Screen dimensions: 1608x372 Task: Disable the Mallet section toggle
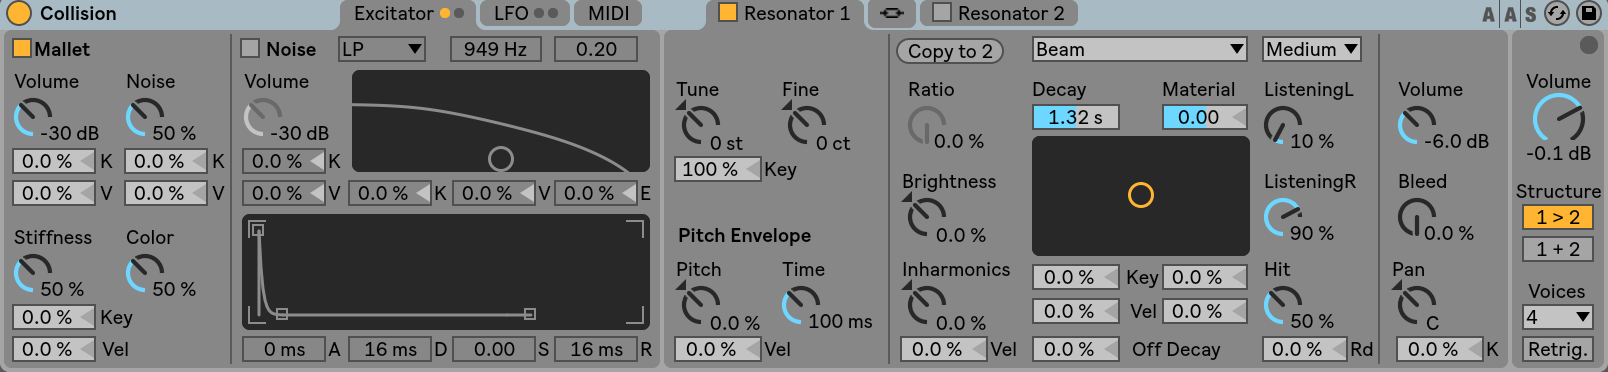tap(22, 48)
